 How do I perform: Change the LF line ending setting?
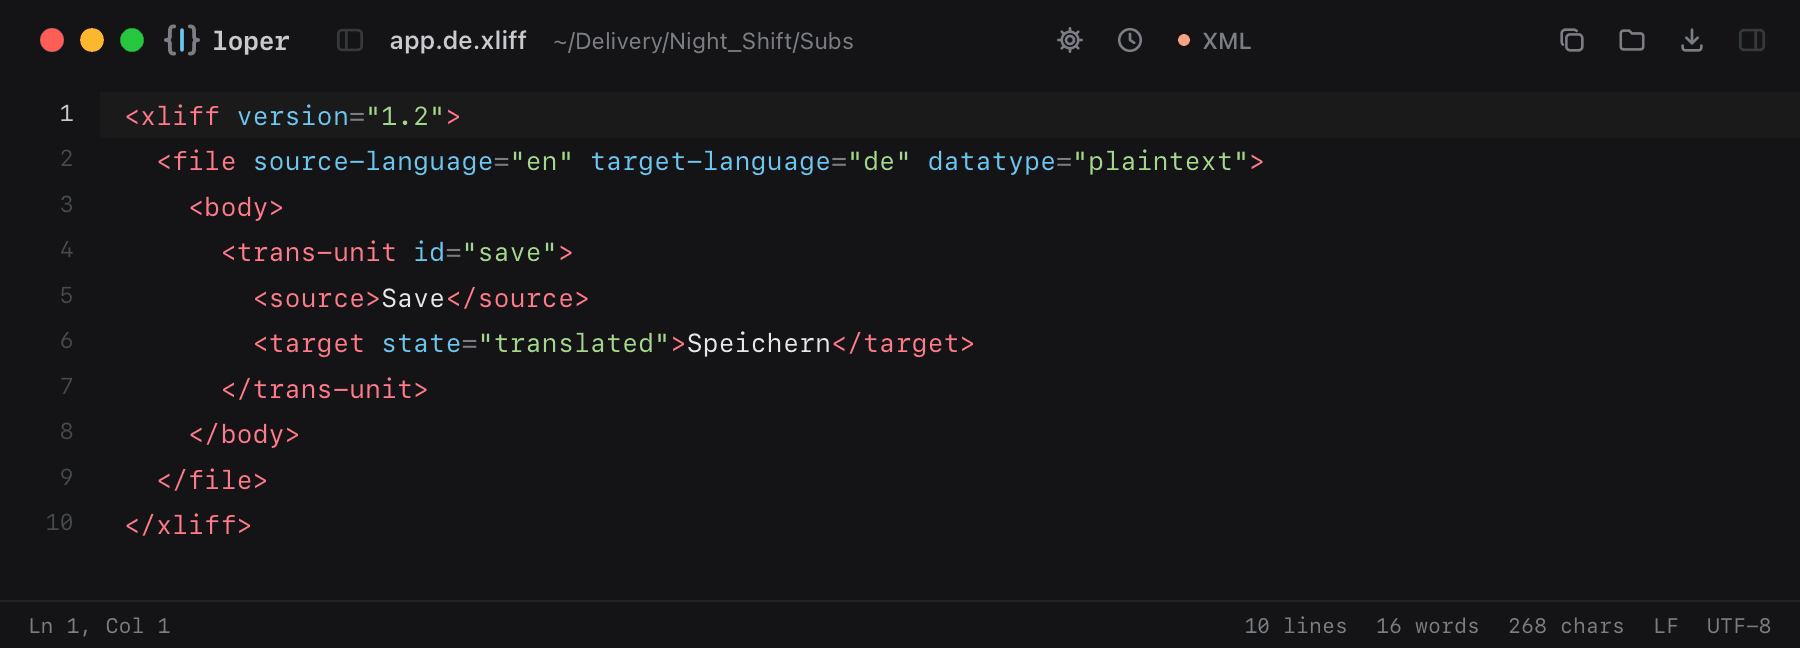point(1666,626)
